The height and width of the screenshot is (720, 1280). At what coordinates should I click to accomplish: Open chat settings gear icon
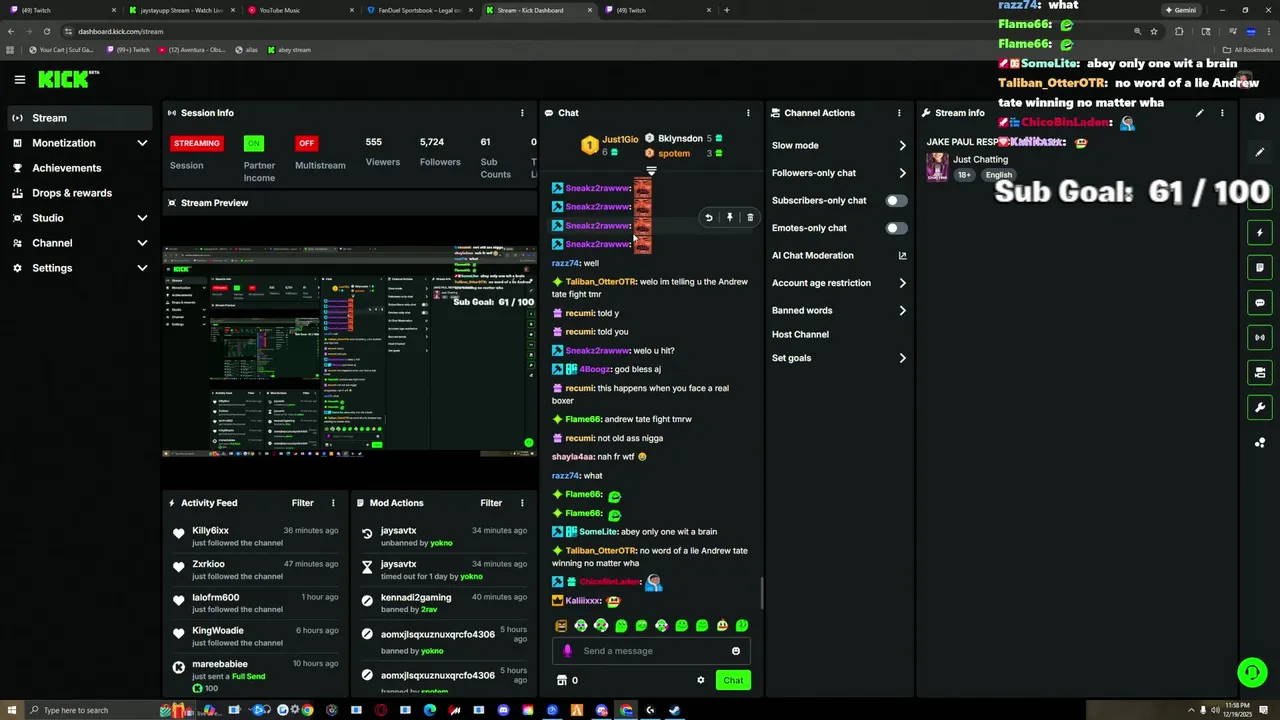700,680
